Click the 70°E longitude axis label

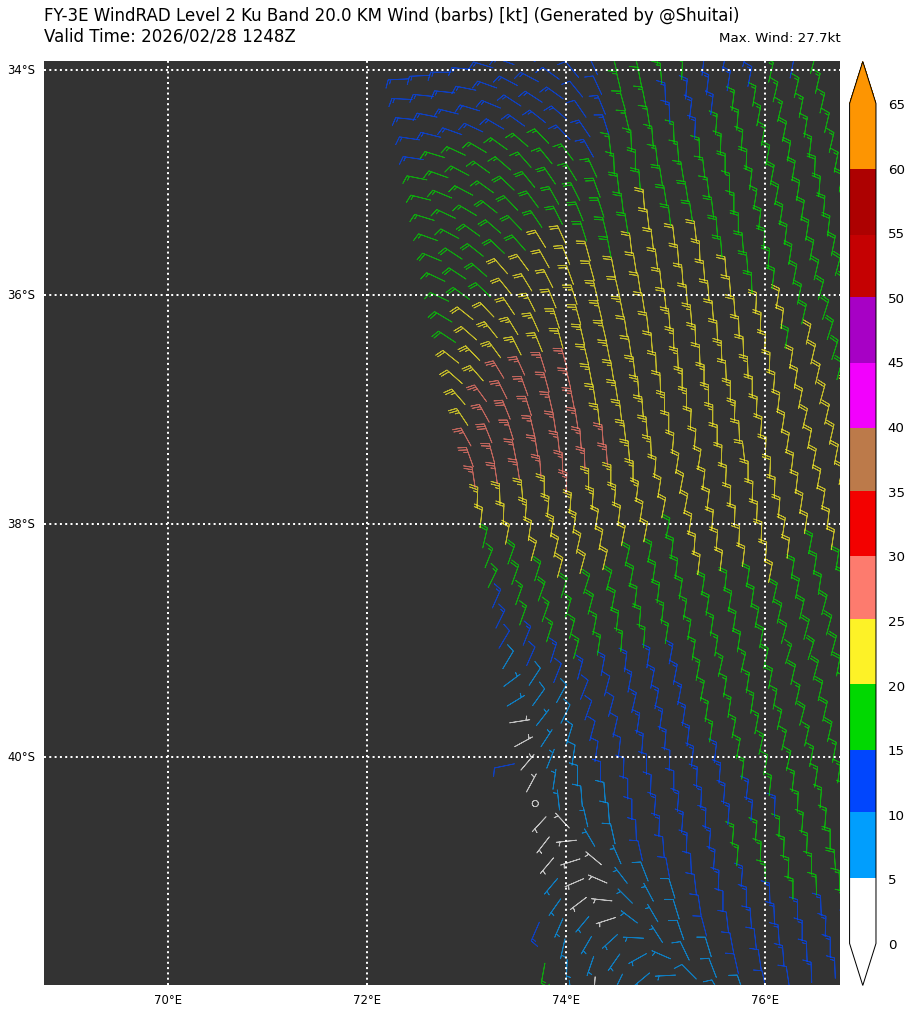coord(168,1000)
